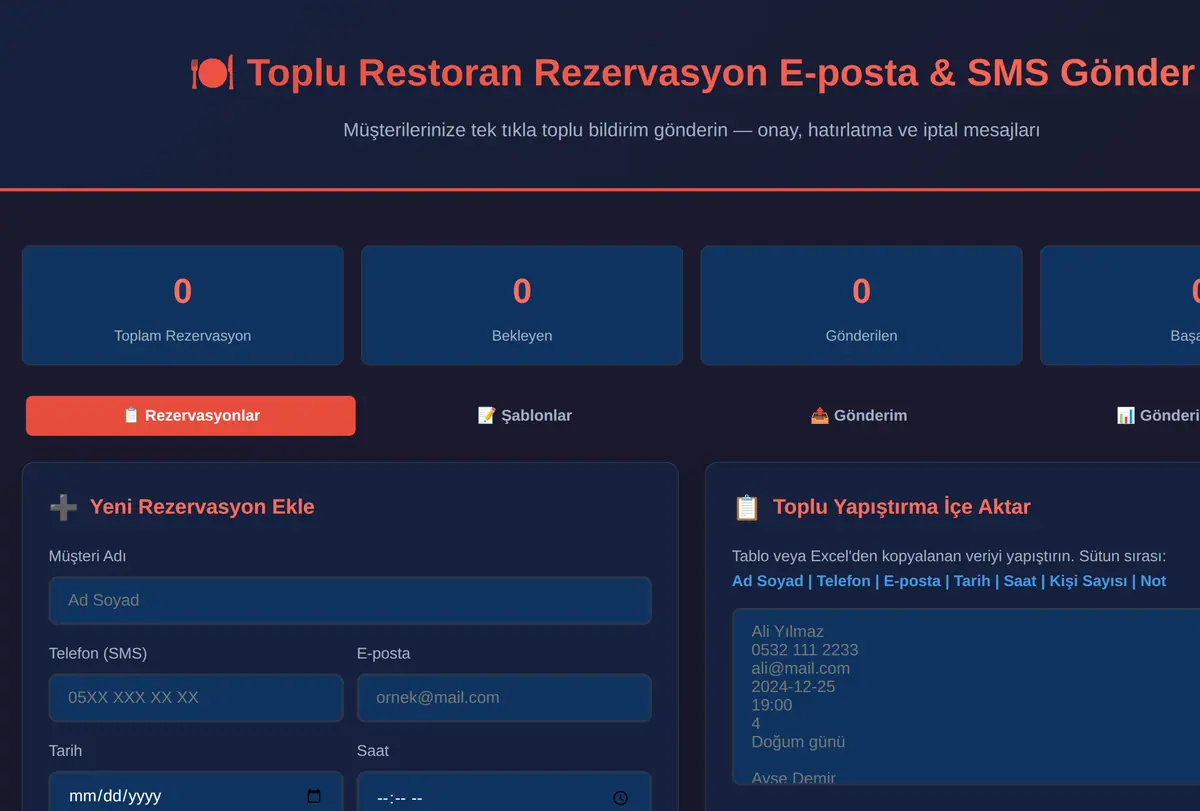The image size is (1200, 811).
Task: Click the Bekleyen stat card
Action: pyautogui.click(x=522, y=306)
